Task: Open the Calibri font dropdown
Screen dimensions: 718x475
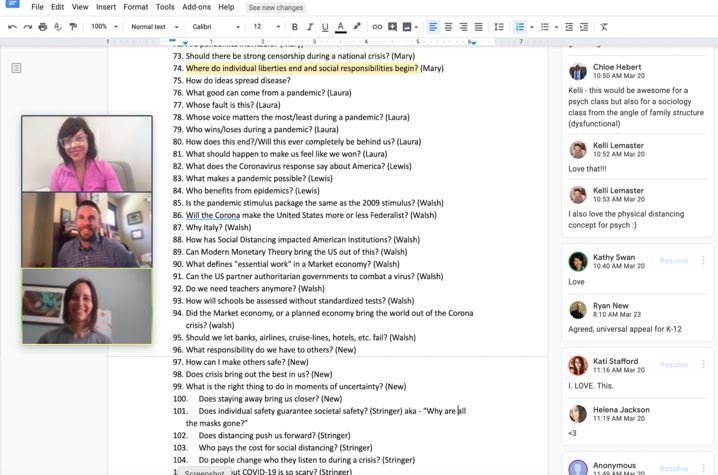Action: 216,27
